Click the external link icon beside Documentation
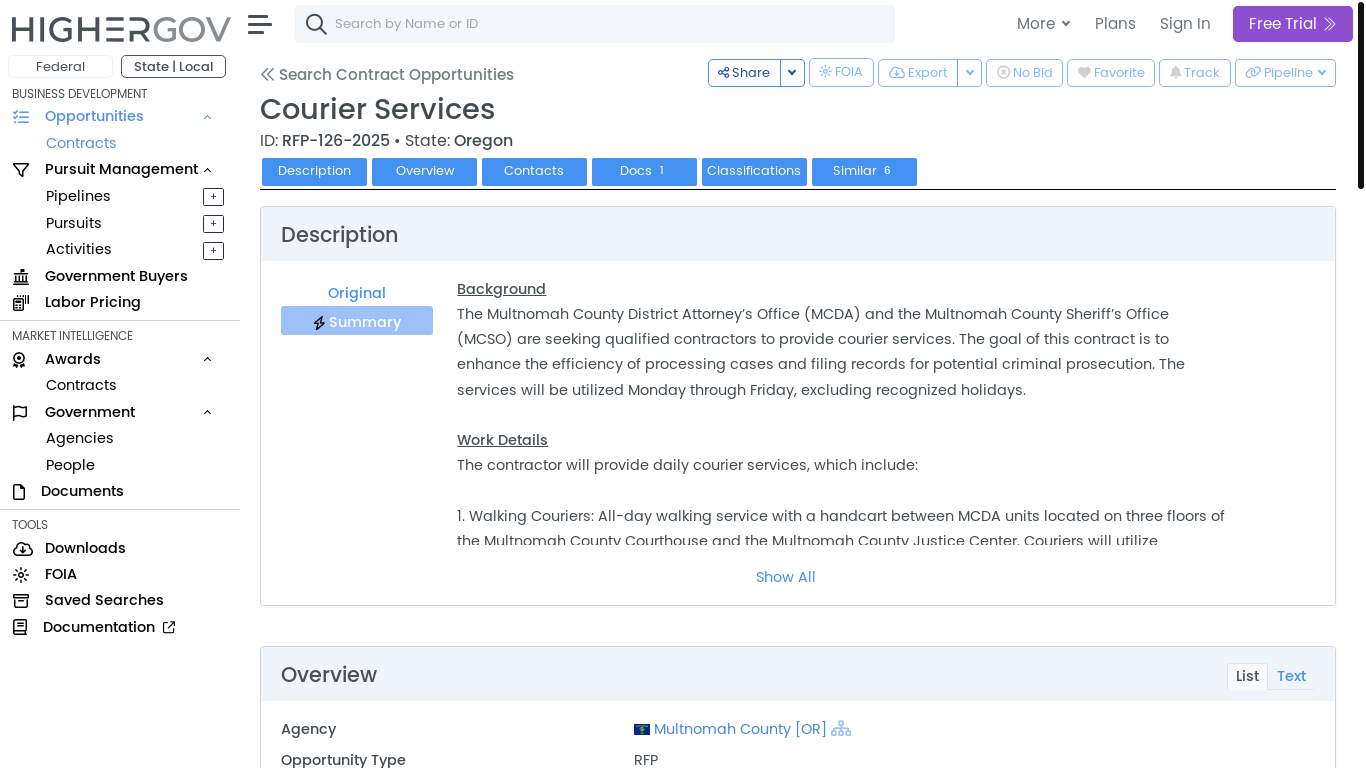Screen dimensions: 1366x768 (x=169, y=628)
